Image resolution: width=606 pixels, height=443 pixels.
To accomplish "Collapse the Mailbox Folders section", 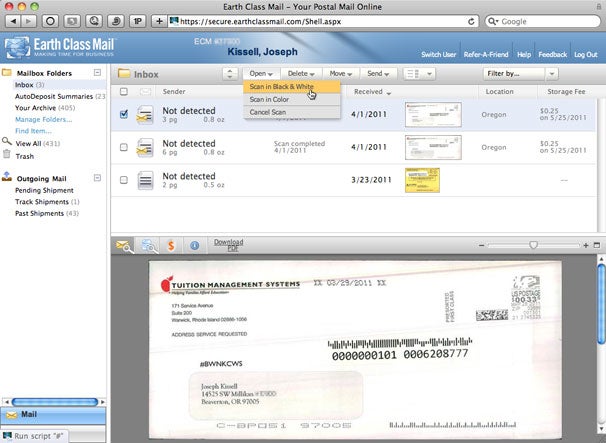I will (x=97, y=72).
